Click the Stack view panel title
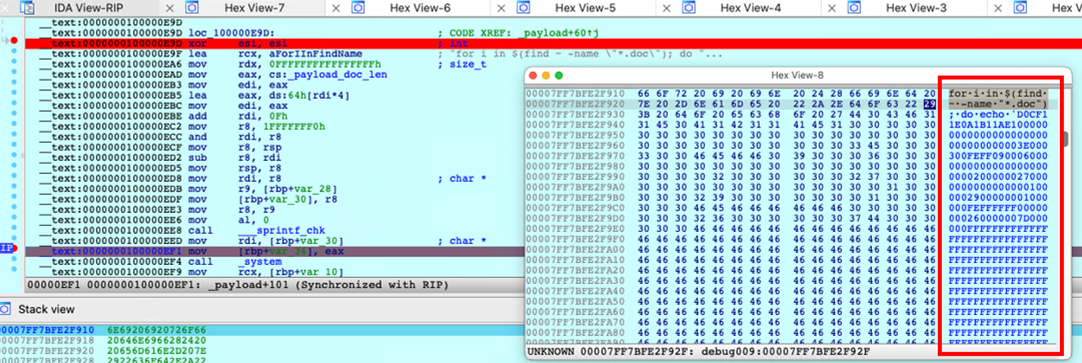Image resolution: width=1082 pixels, height=363 pixels. [47, 308]
